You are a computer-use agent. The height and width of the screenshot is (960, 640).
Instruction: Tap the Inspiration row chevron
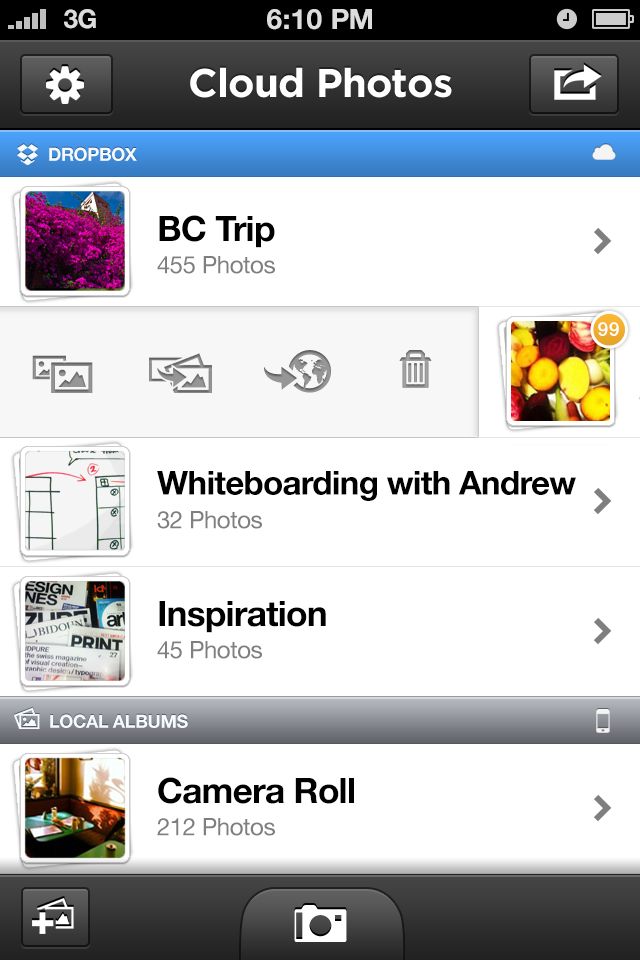pyautogui.click(x=602, y=631)
